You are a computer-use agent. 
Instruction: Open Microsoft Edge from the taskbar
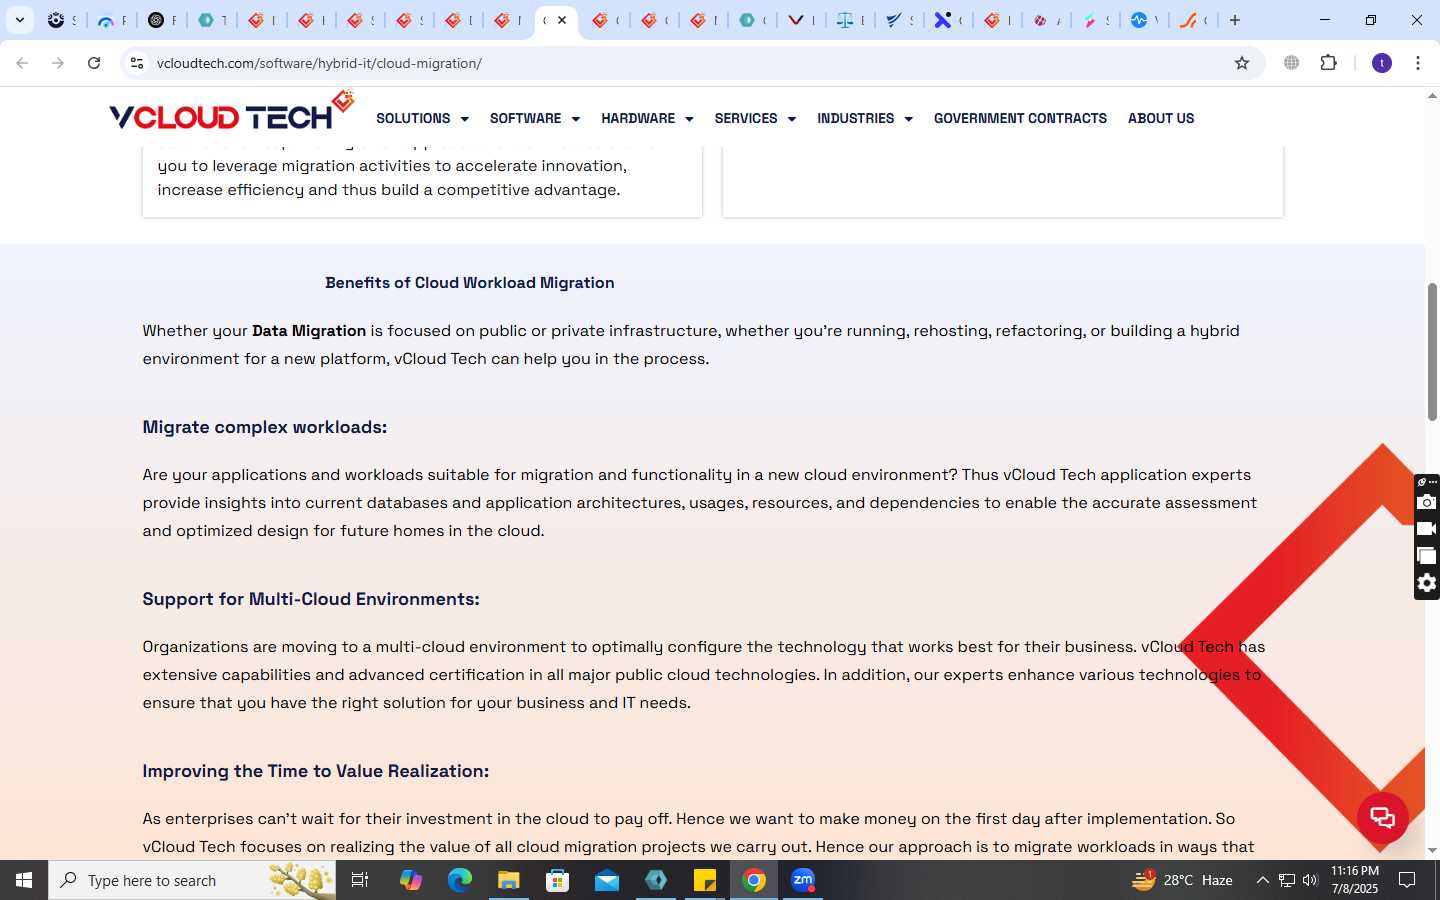(459, 880)
